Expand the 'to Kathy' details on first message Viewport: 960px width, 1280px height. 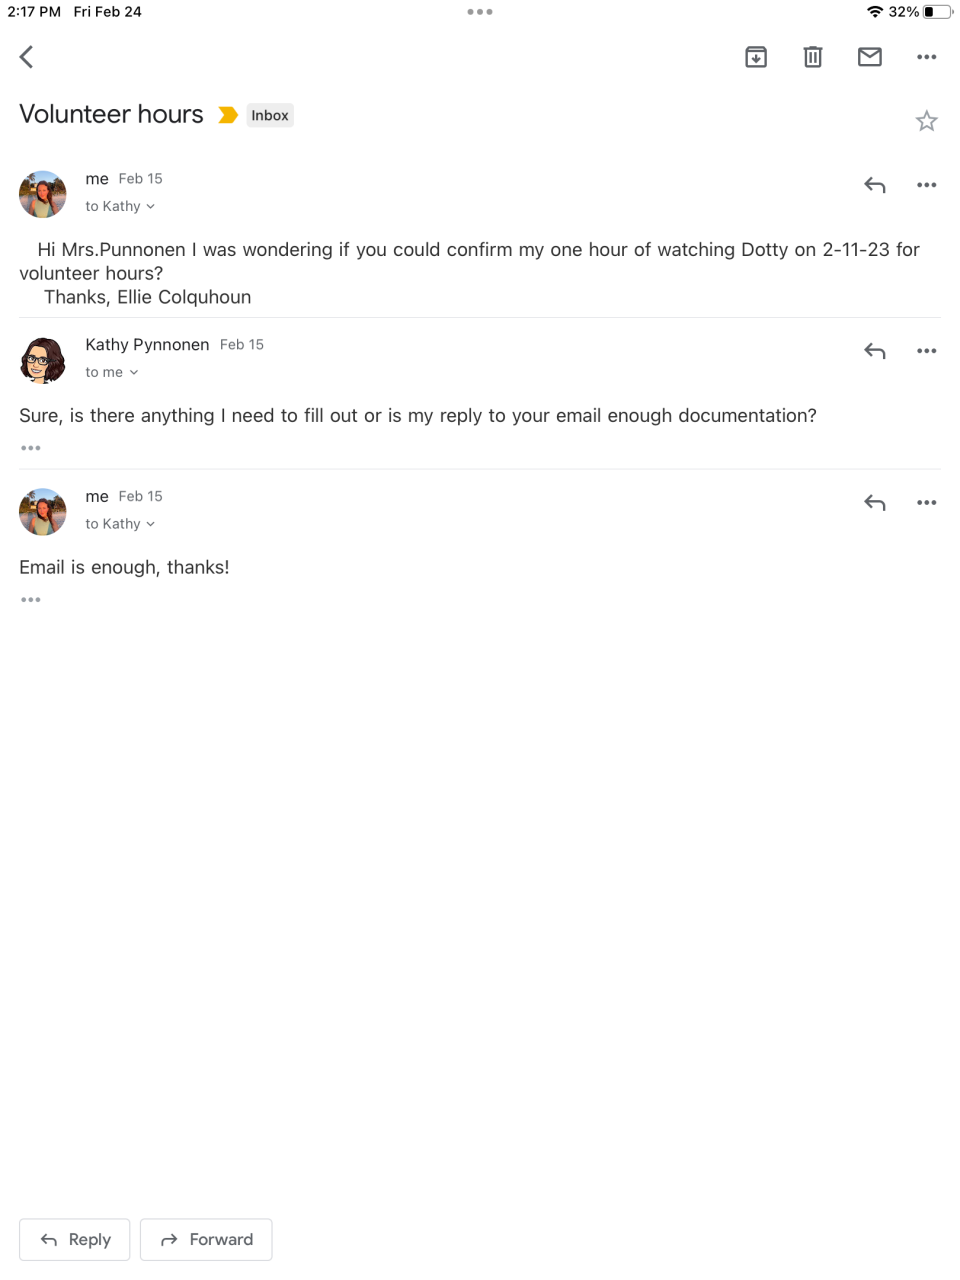coord(120,206)
